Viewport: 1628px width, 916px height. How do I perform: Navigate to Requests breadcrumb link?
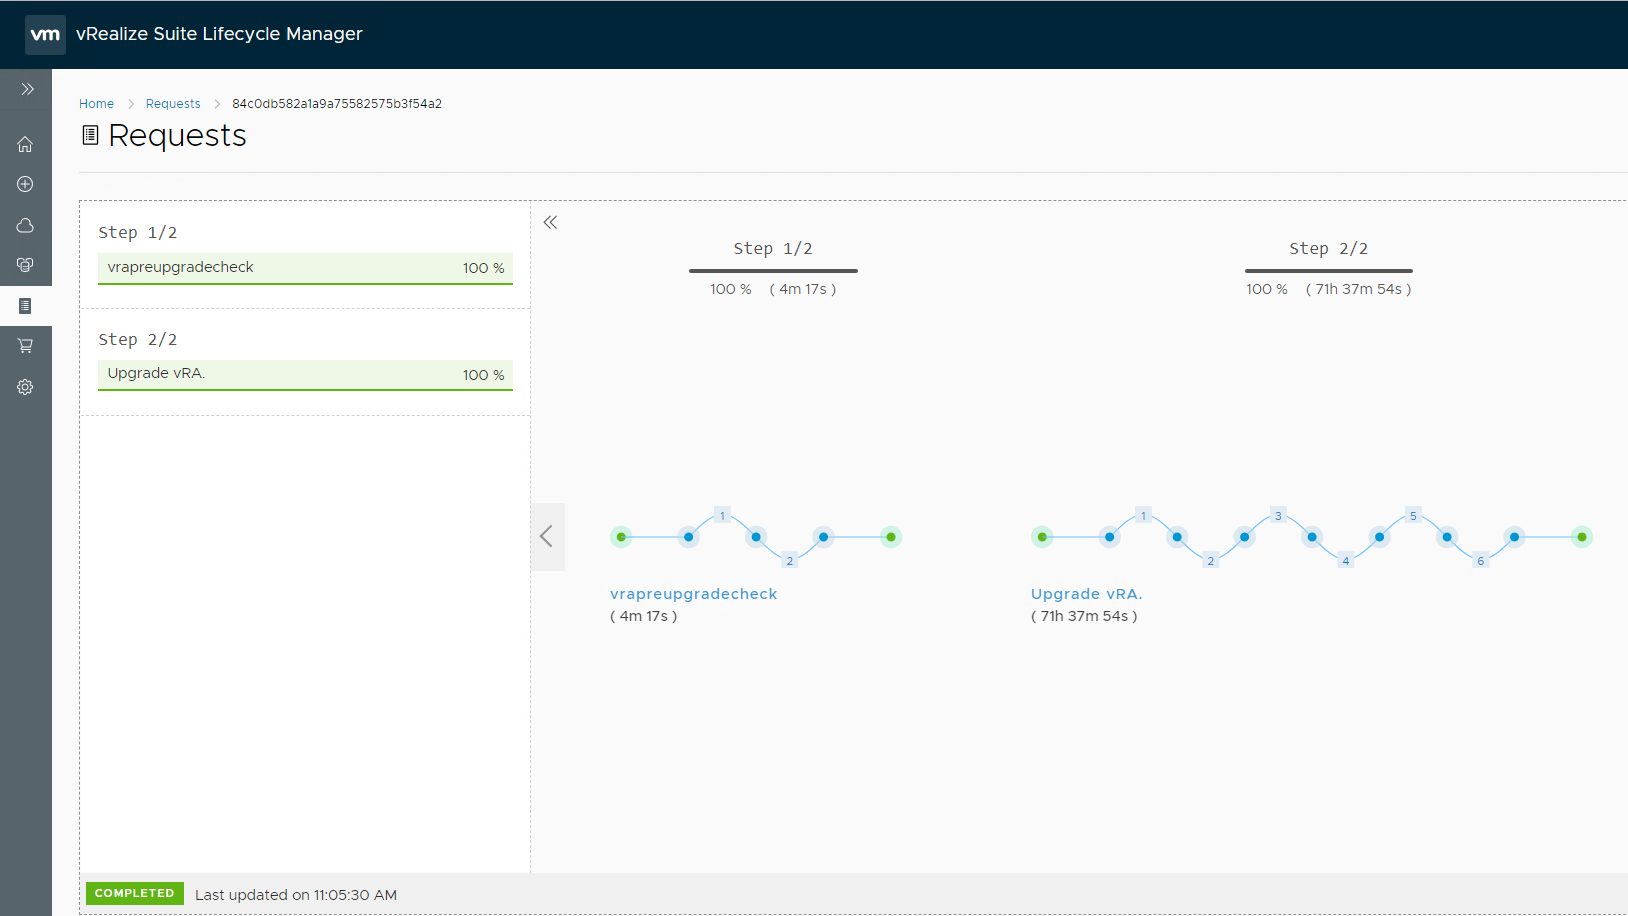(x=173, y=104)
